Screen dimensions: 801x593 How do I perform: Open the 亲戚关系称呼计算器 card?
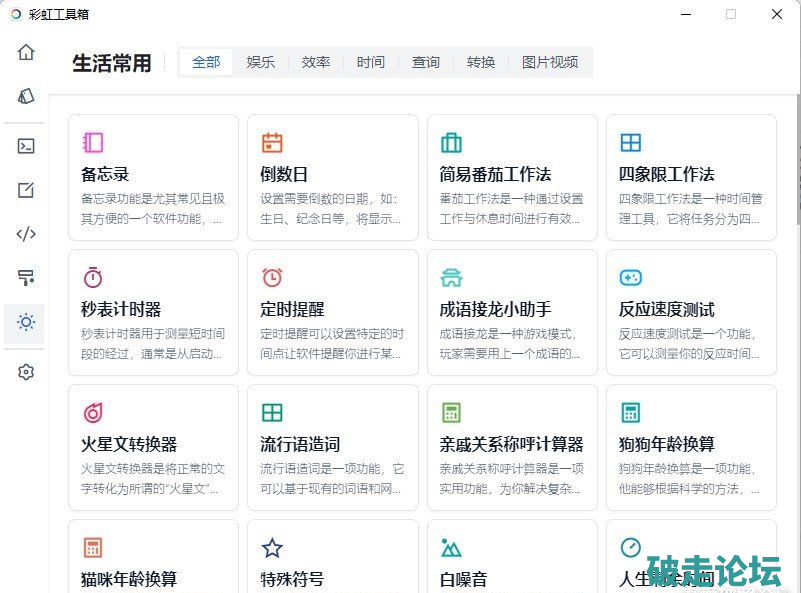512,447
